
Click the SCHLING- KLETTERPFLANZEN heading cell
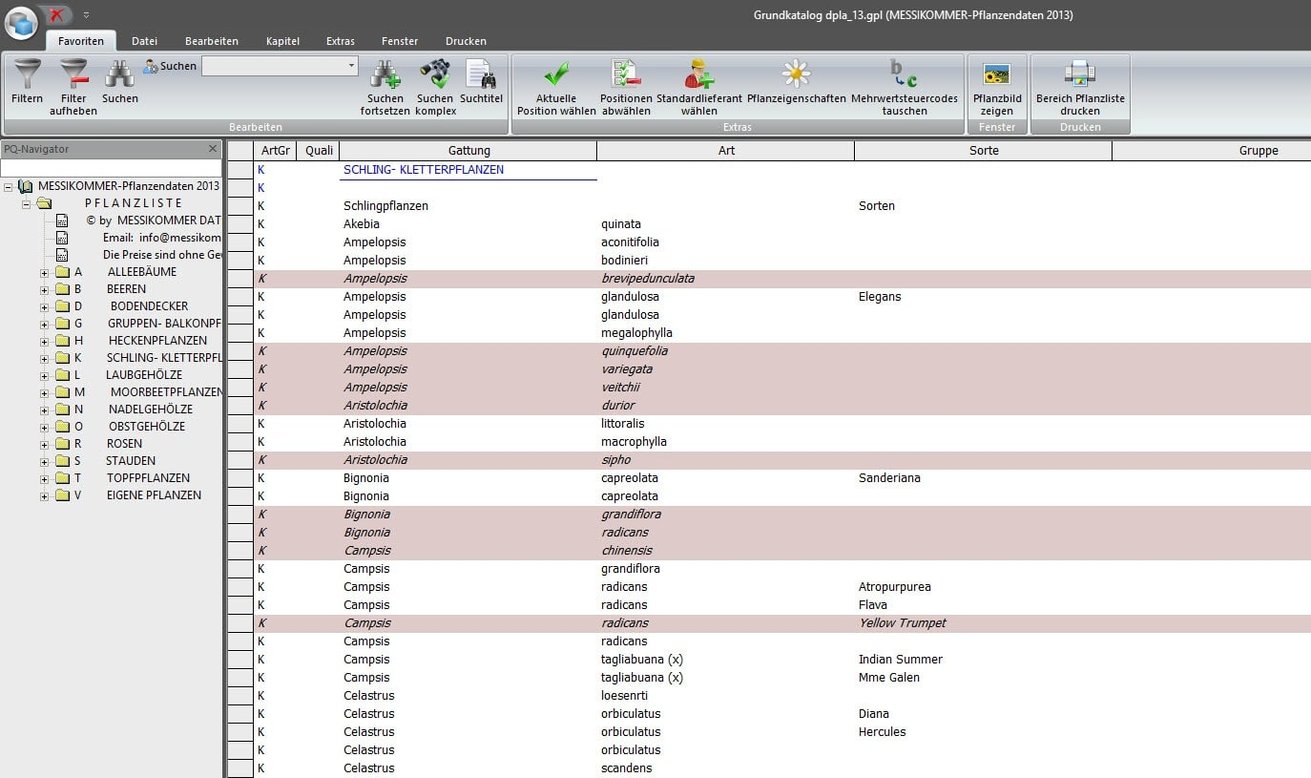click(x=469, y=170)
